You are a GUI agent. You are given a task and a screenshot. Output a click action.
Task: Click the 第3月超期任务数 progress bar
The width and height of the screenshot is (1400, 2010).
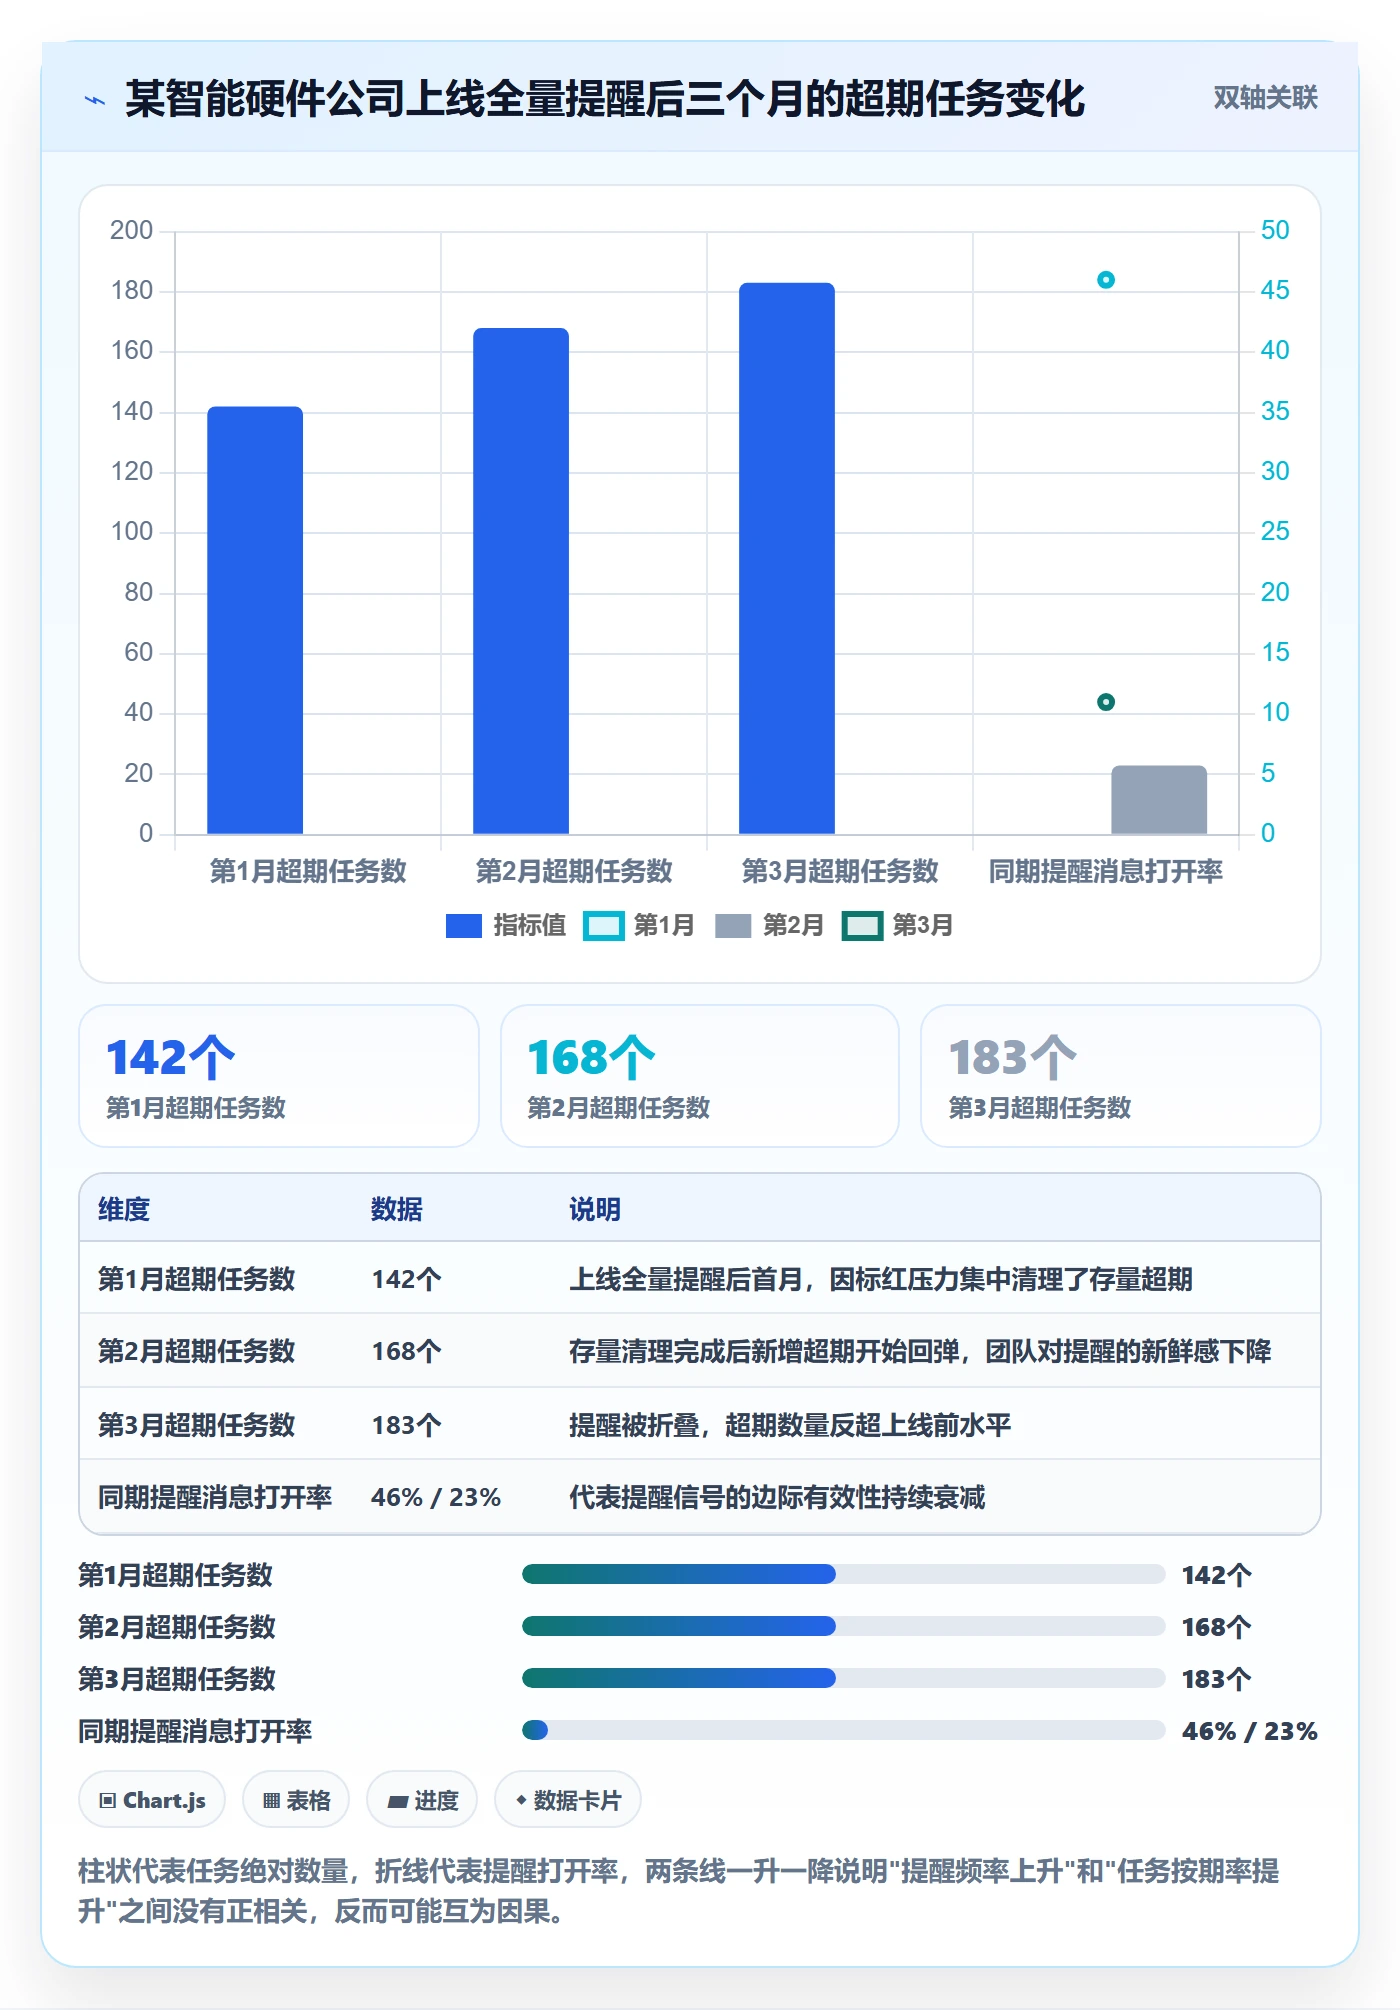(x=844, y=1679)
